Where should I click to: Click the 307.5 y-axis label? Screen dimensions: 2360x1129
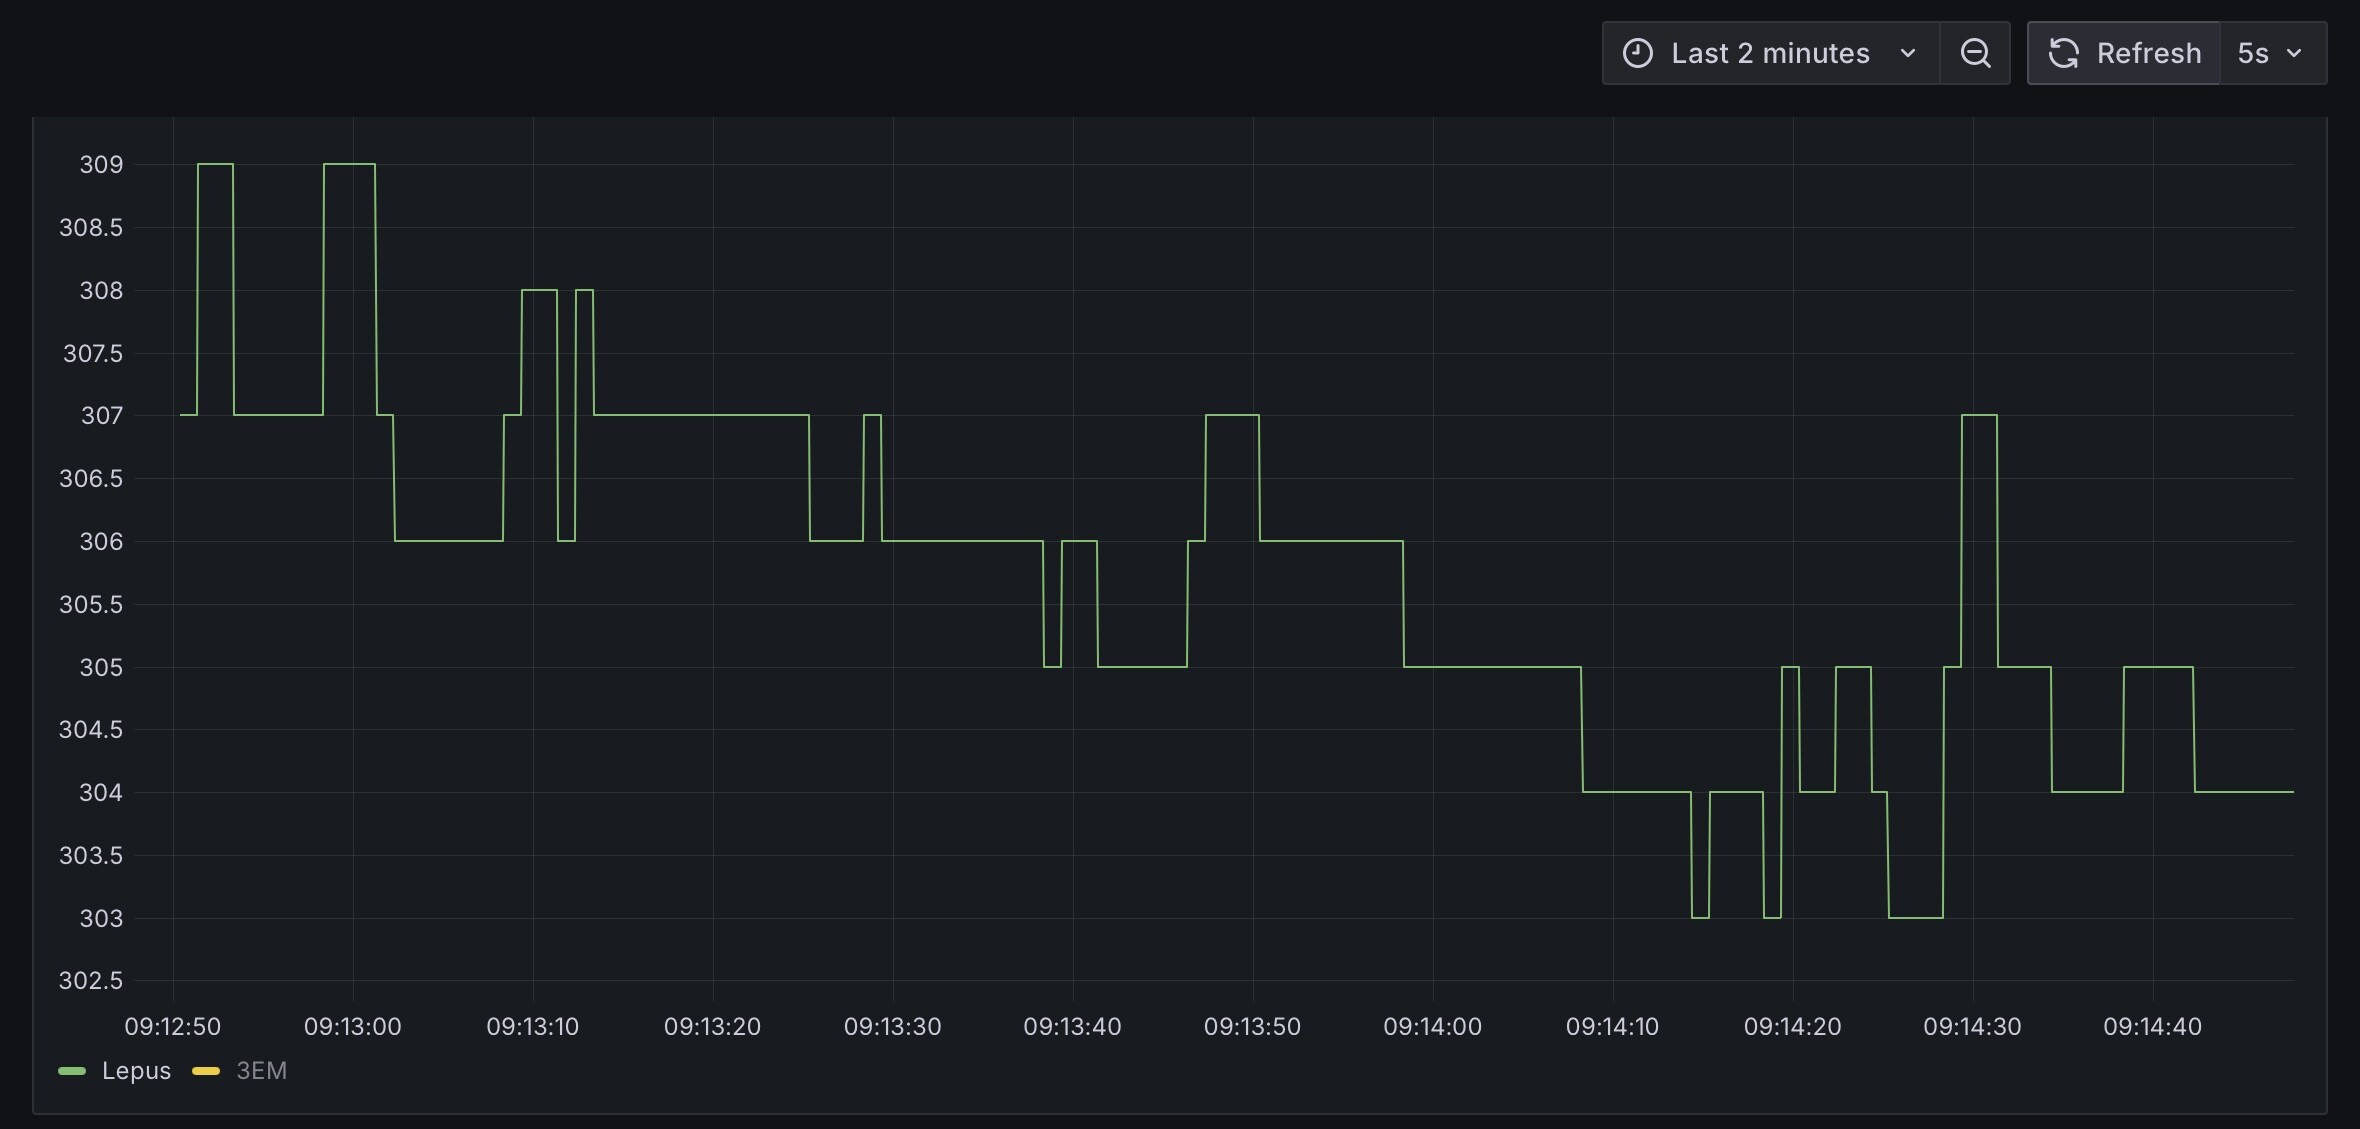(93, 353)
